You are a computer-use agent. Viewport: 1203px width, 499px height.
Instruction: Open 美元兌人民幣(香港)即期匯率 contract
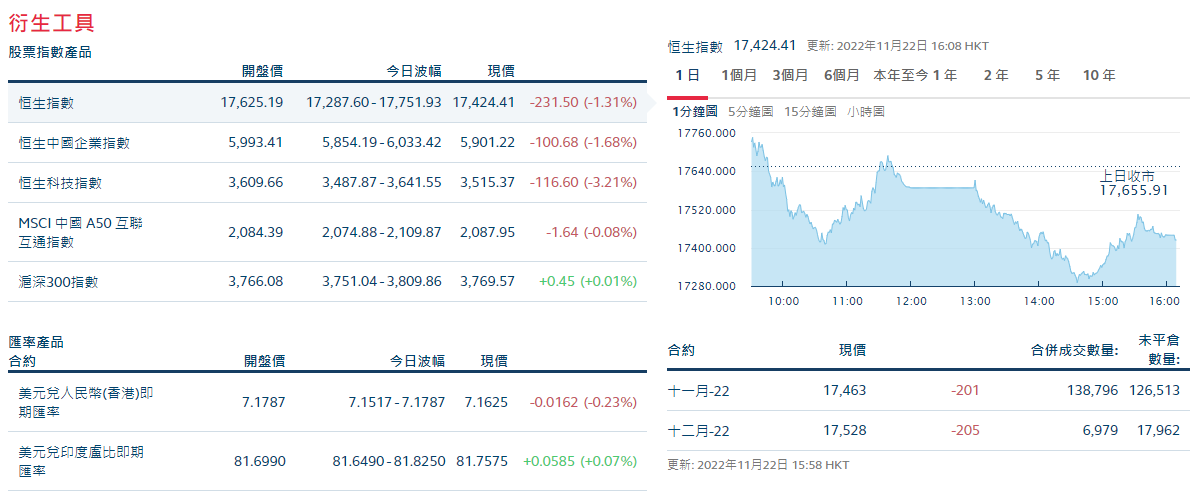(328, 402)
